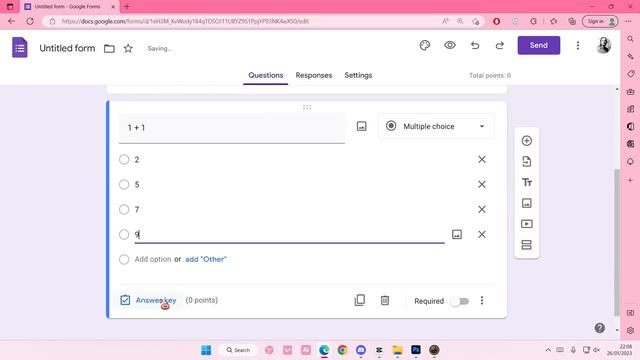Remove option 5
640x360 pixels.
[x=482, y=184]
